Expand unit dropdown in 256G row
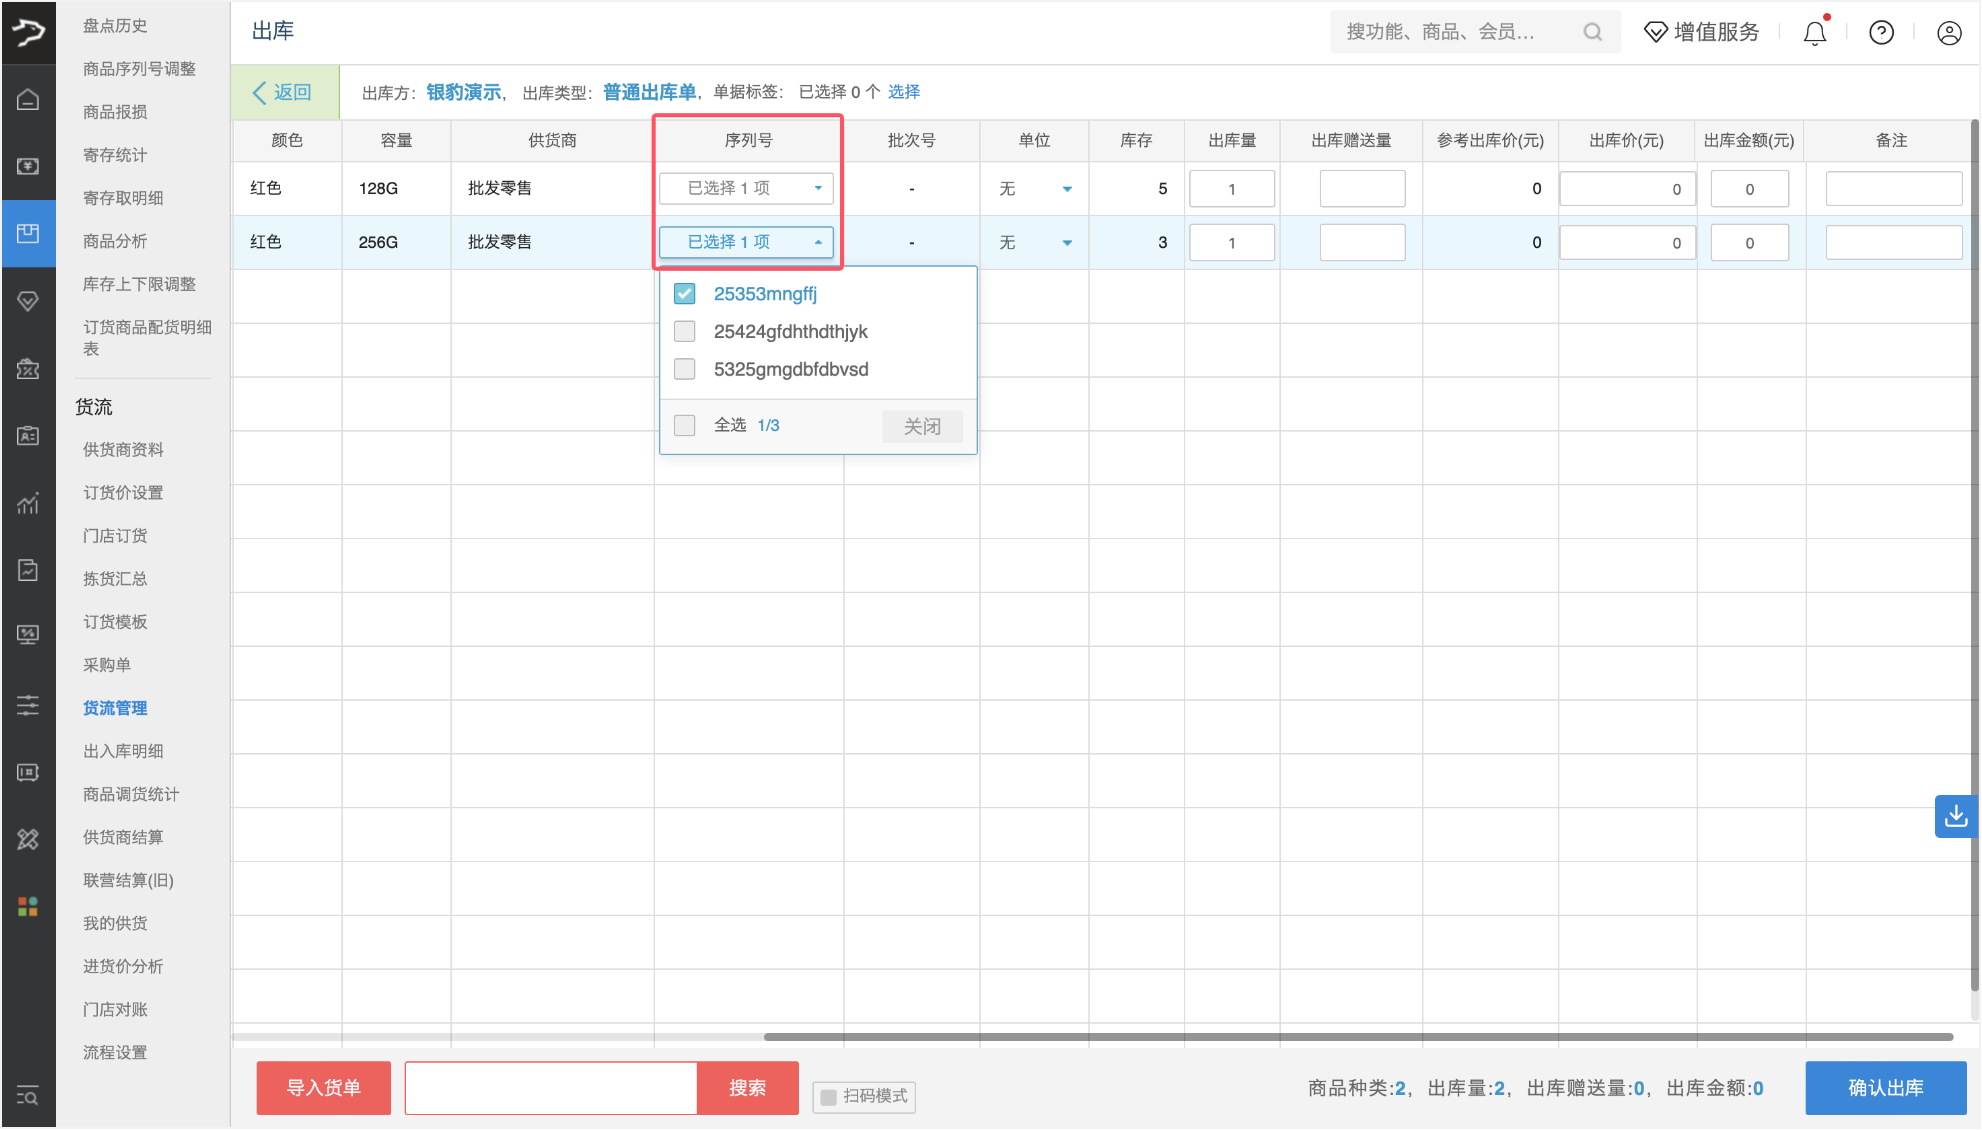1982x1130 pixels. point(1066,243)
